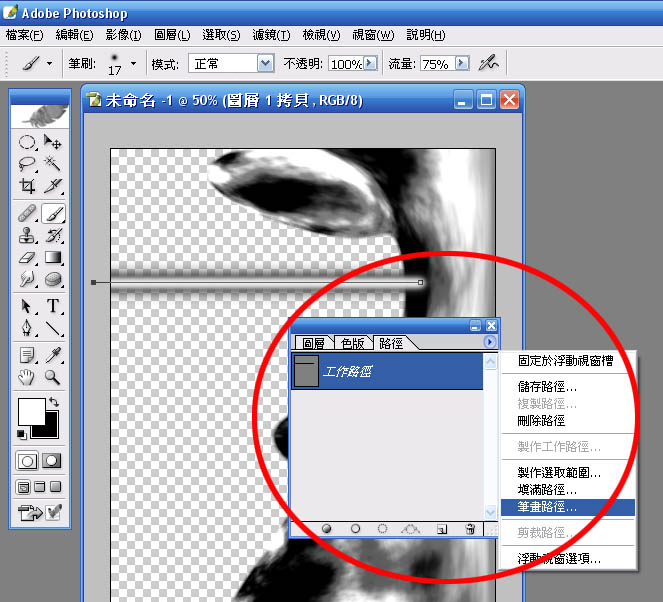Viewport: 663px width, 602px height.
Task: Select the Brush tool in toolbox
Action: [x=53, y=213]
